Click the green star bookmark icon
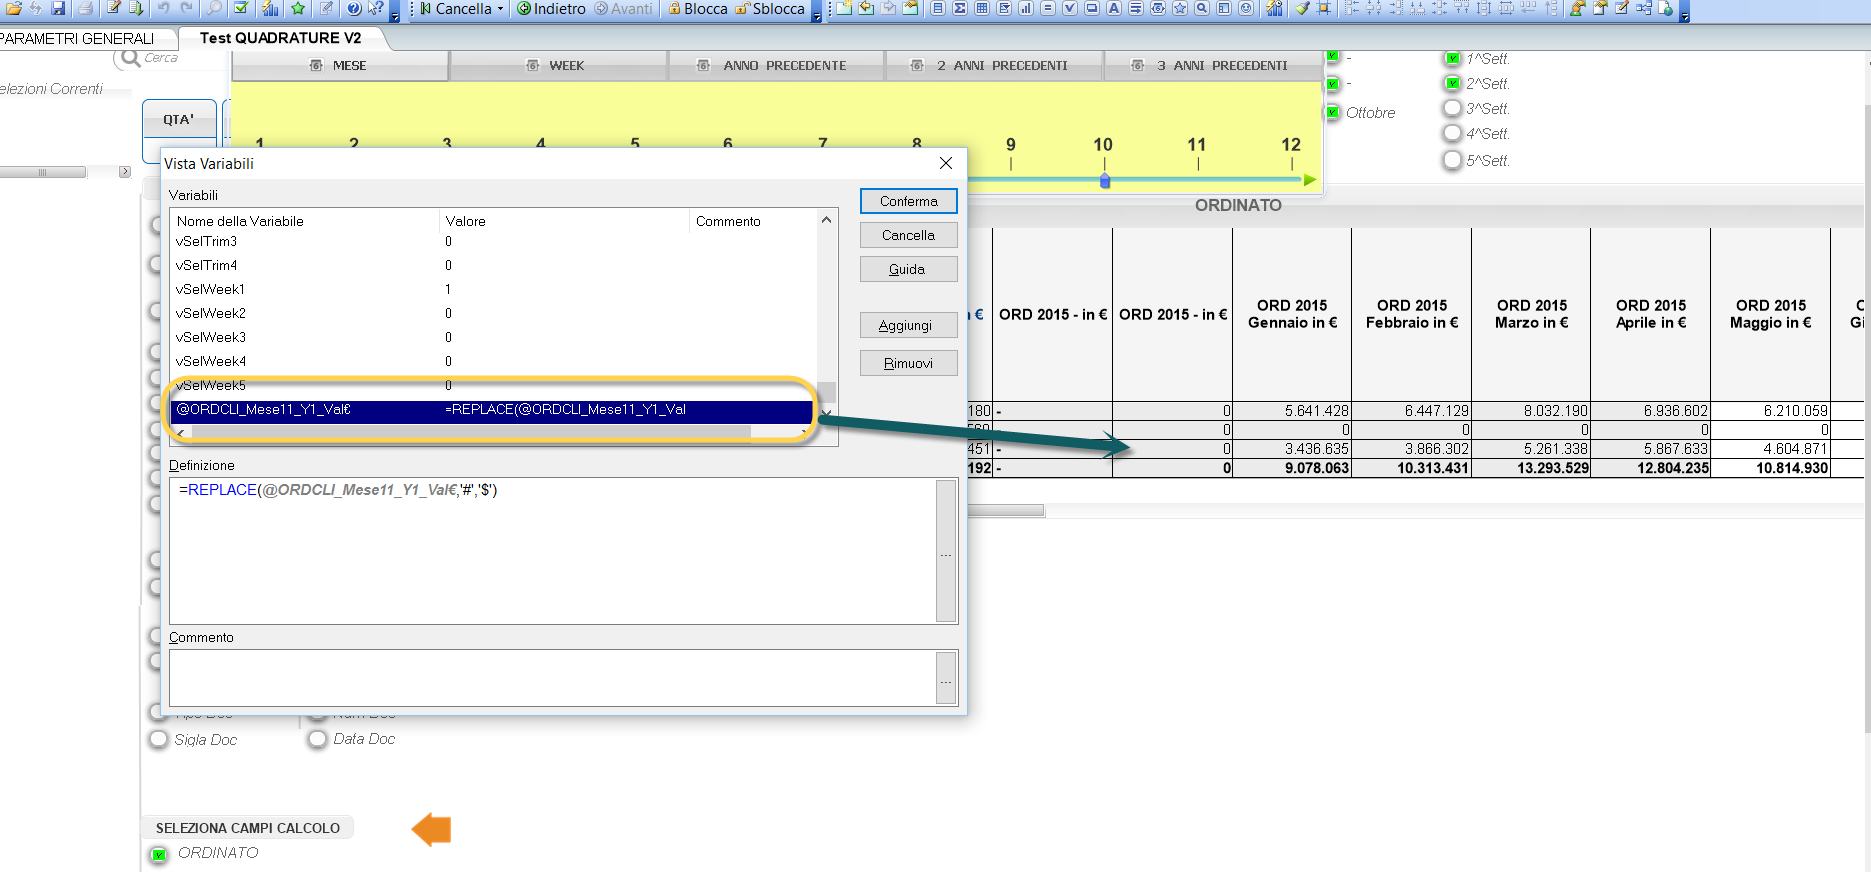This screenshot has height=872, width=1871. coord(298,8)
